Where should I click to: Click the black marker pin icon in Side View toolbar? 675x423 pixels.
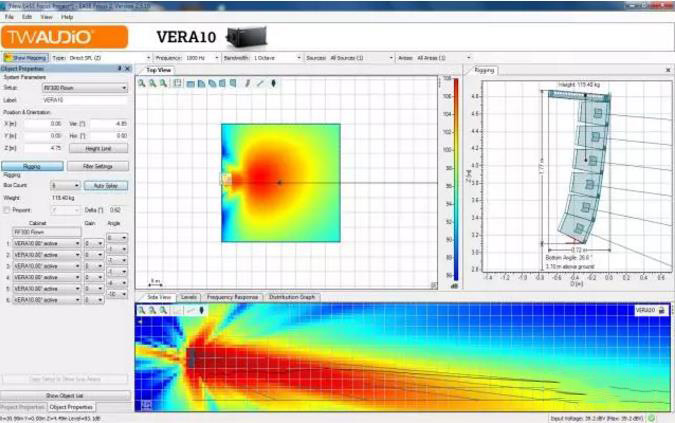[201, 310]
